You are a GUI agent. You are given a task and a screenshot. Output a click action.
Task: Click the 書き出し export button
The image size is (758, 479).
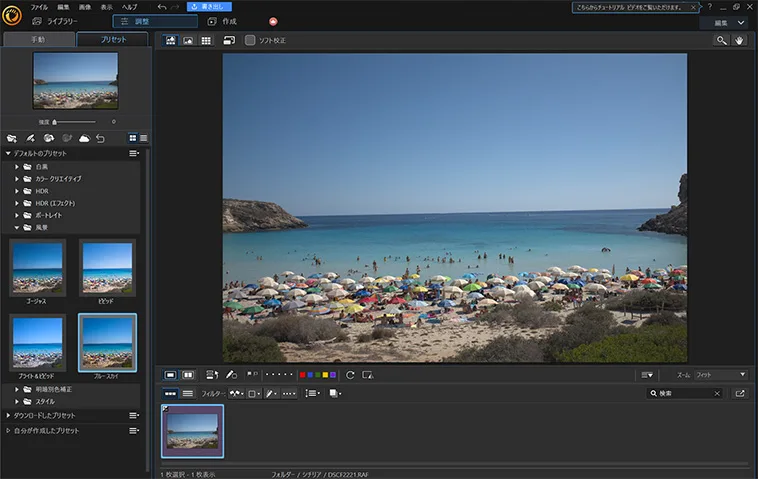point(209,7)
